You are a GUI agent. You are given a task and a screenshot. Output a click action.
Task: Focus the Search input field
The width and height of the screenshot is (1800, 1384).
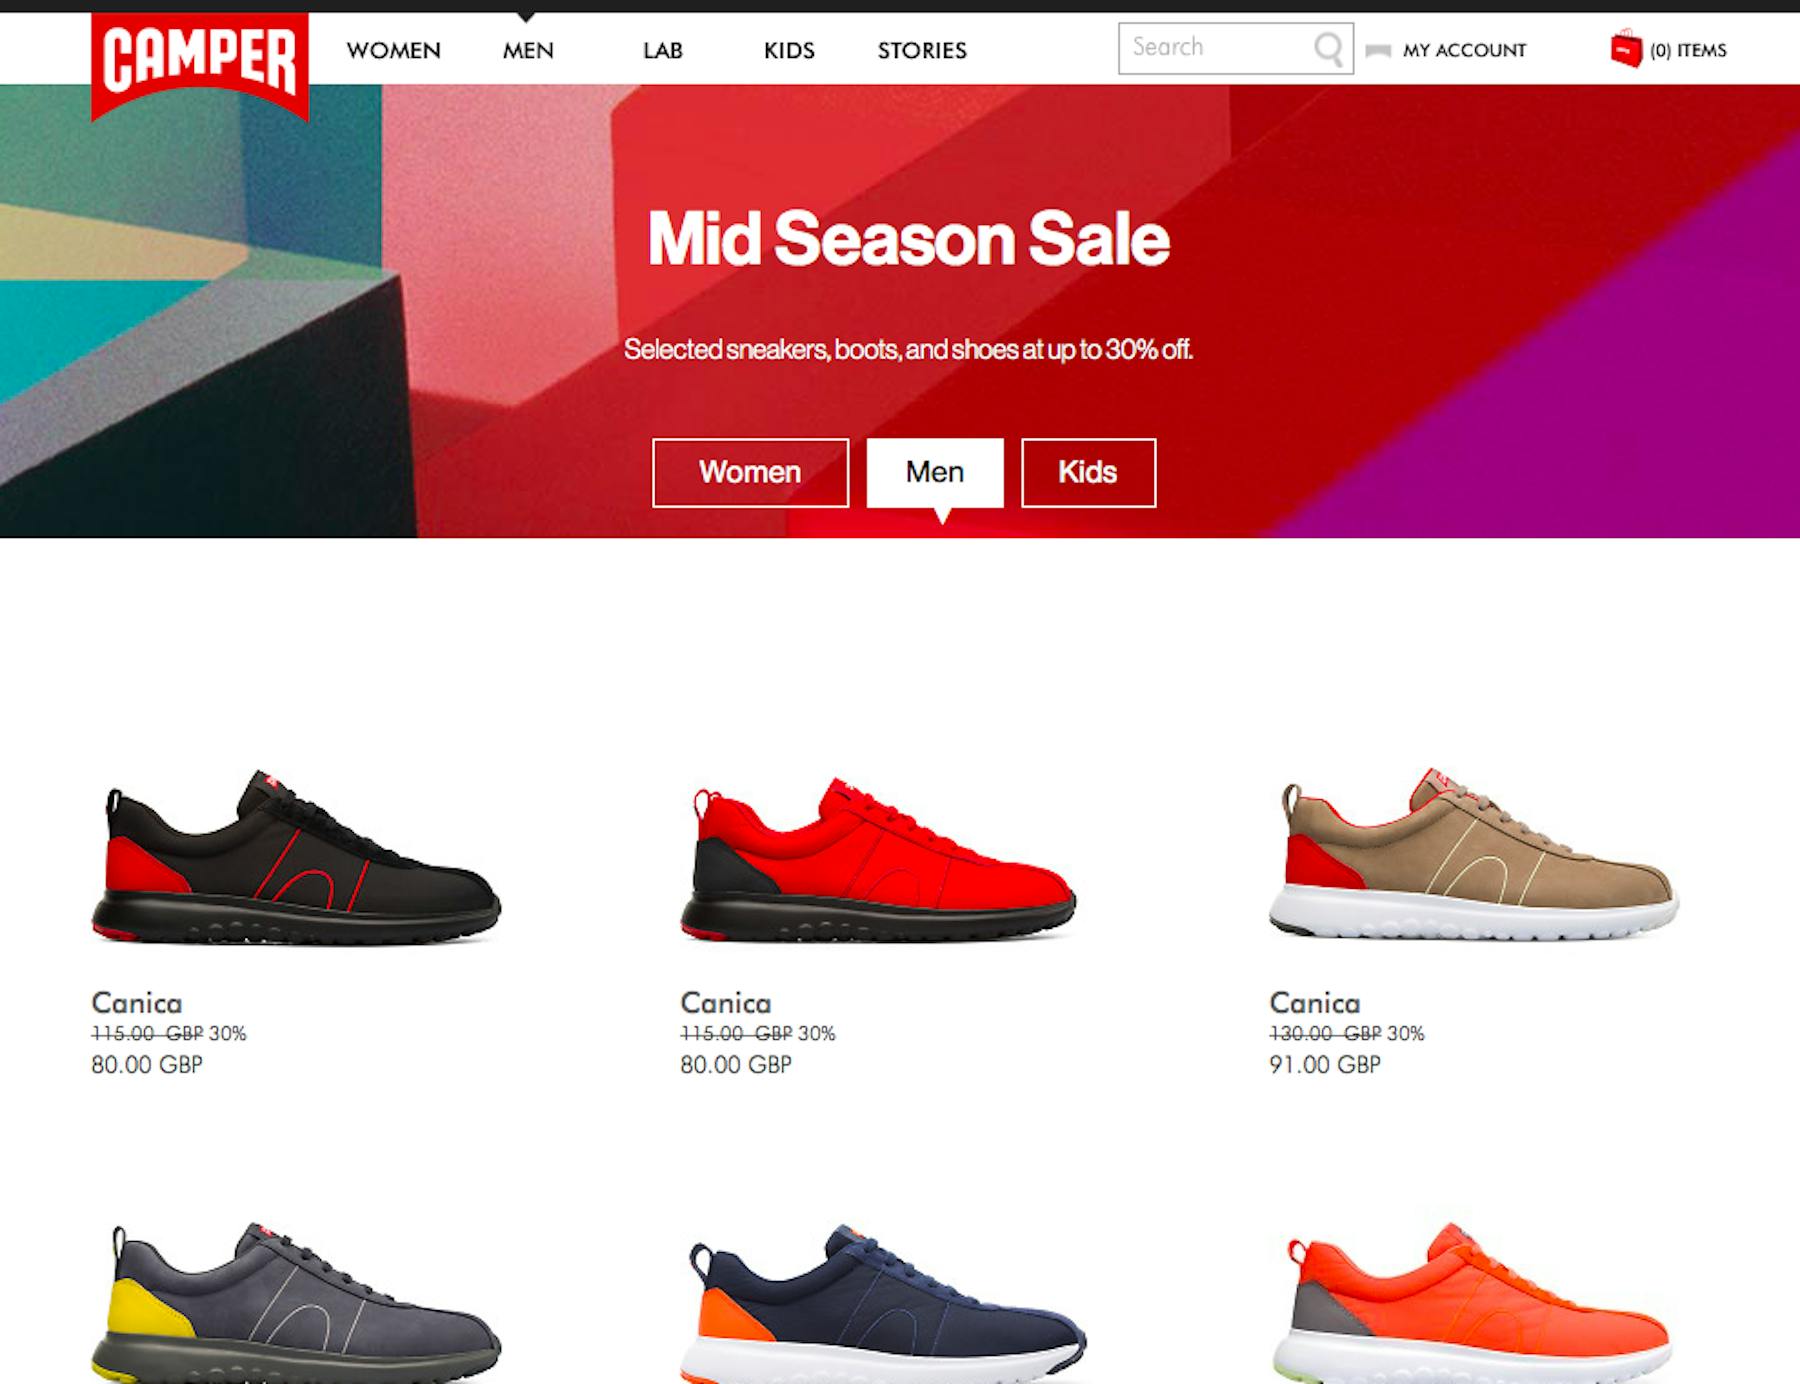point(1217,48)
